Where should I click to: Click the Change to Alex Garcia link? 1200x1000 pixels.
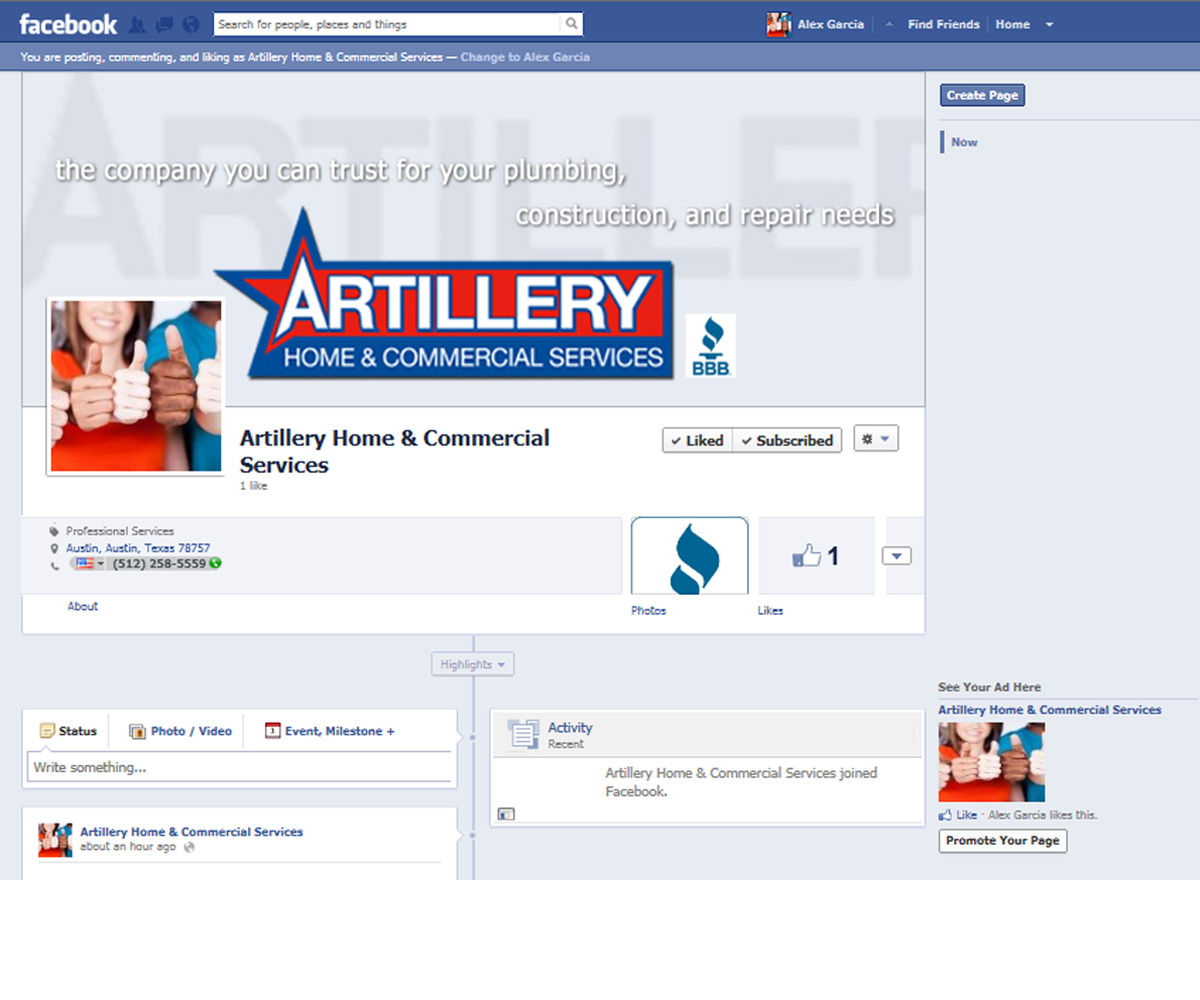click(x=525, y=57)
